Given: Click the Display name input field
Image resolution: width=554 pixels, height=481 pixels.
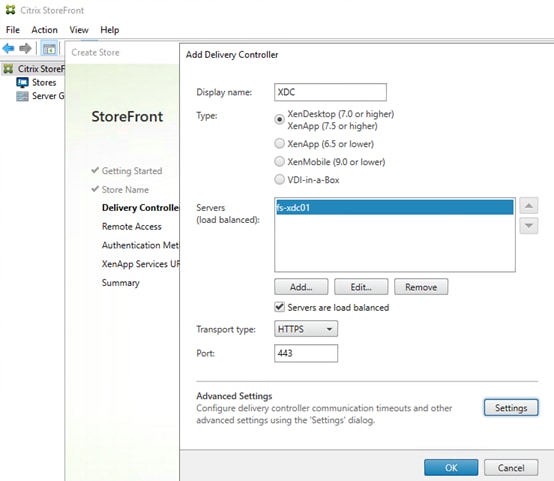Looking at the screenshot, I should click(x=330, y=92).
